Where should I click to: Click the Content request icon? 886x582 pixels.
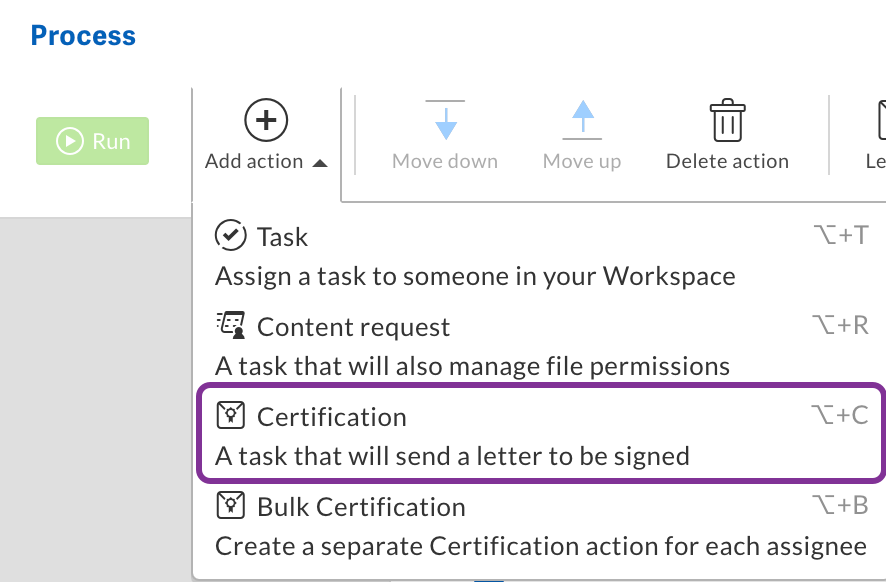(x=231, y=326)
